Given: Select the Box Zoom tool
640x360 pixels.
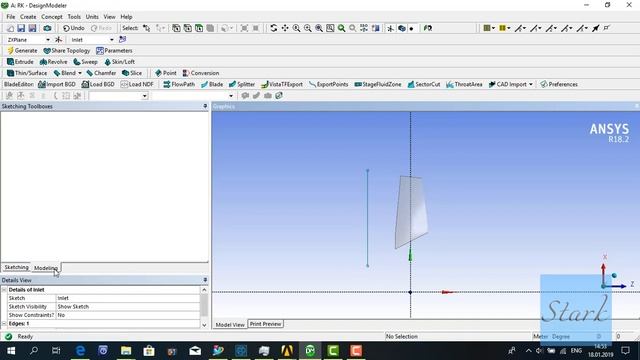Looking at the screenshot, I should click(x=330, y=28).
